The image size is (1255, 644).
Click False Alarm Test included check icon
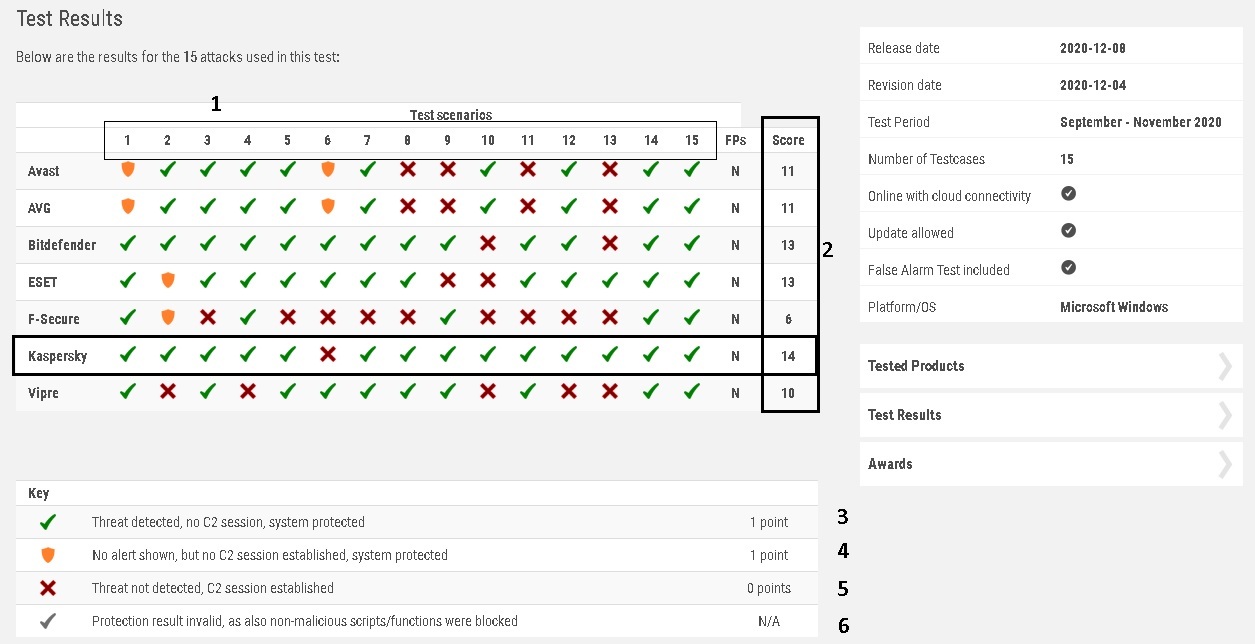1068,268
